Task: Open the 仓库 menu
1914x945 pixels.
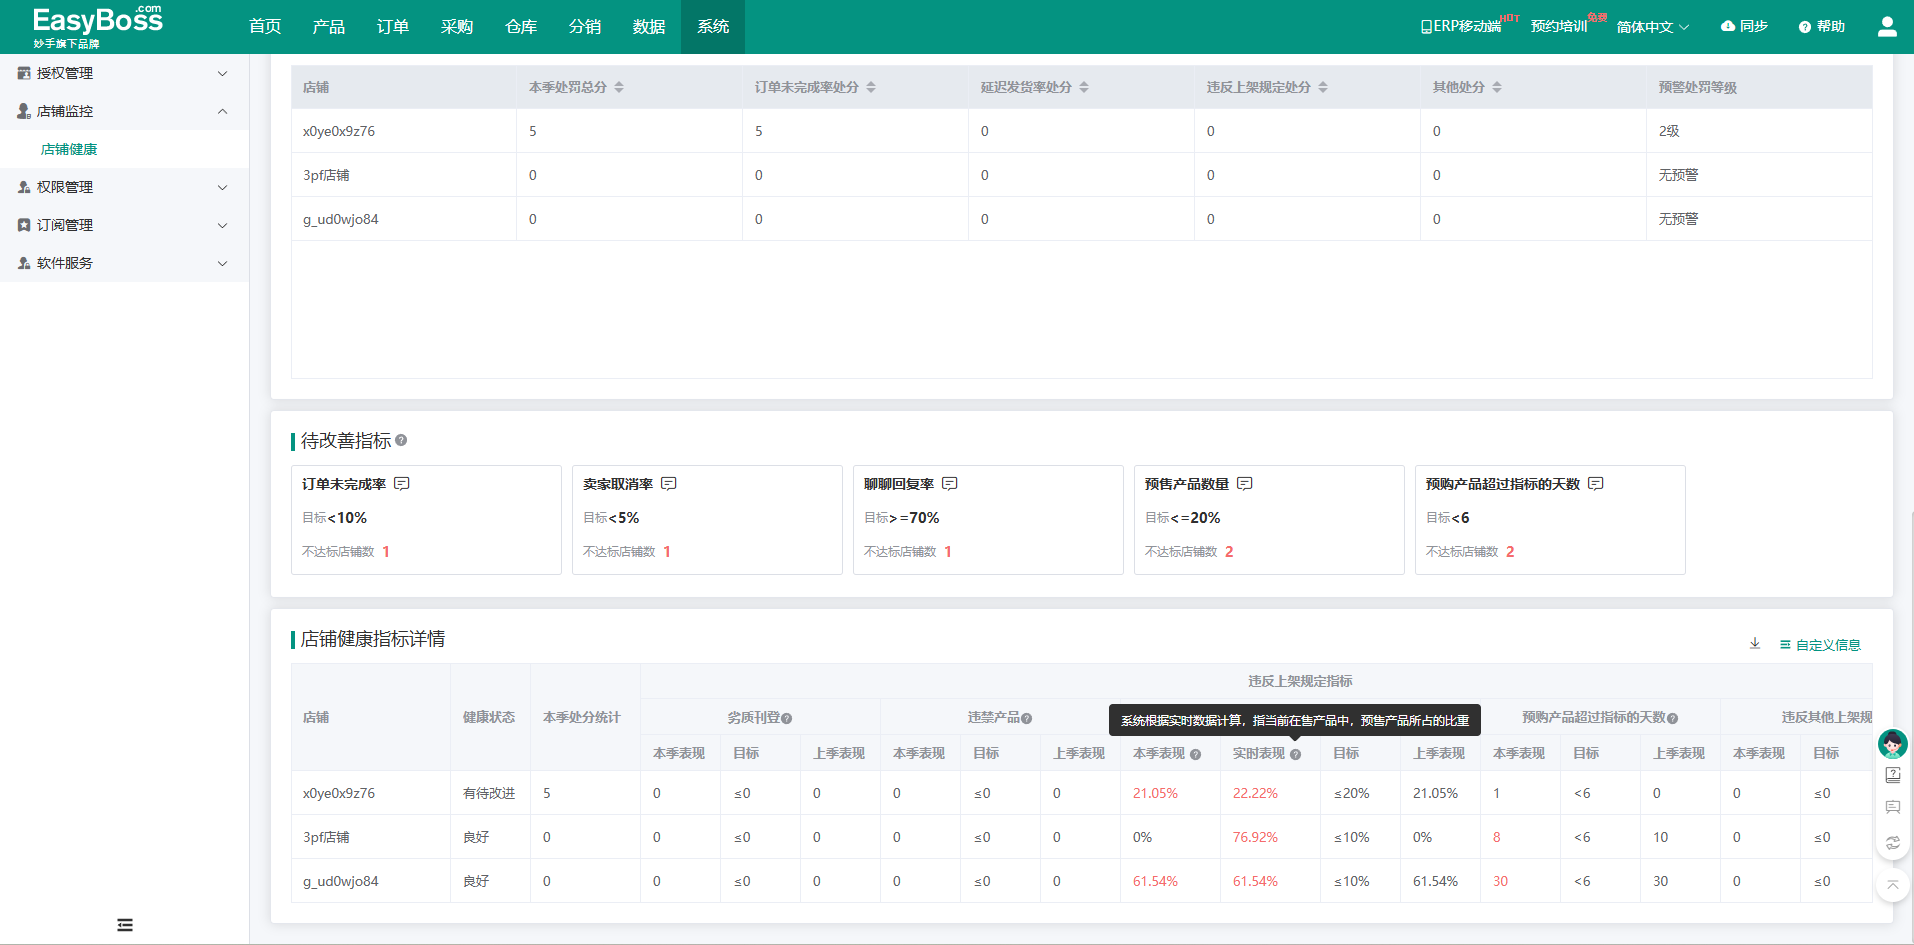Action: 521,27
